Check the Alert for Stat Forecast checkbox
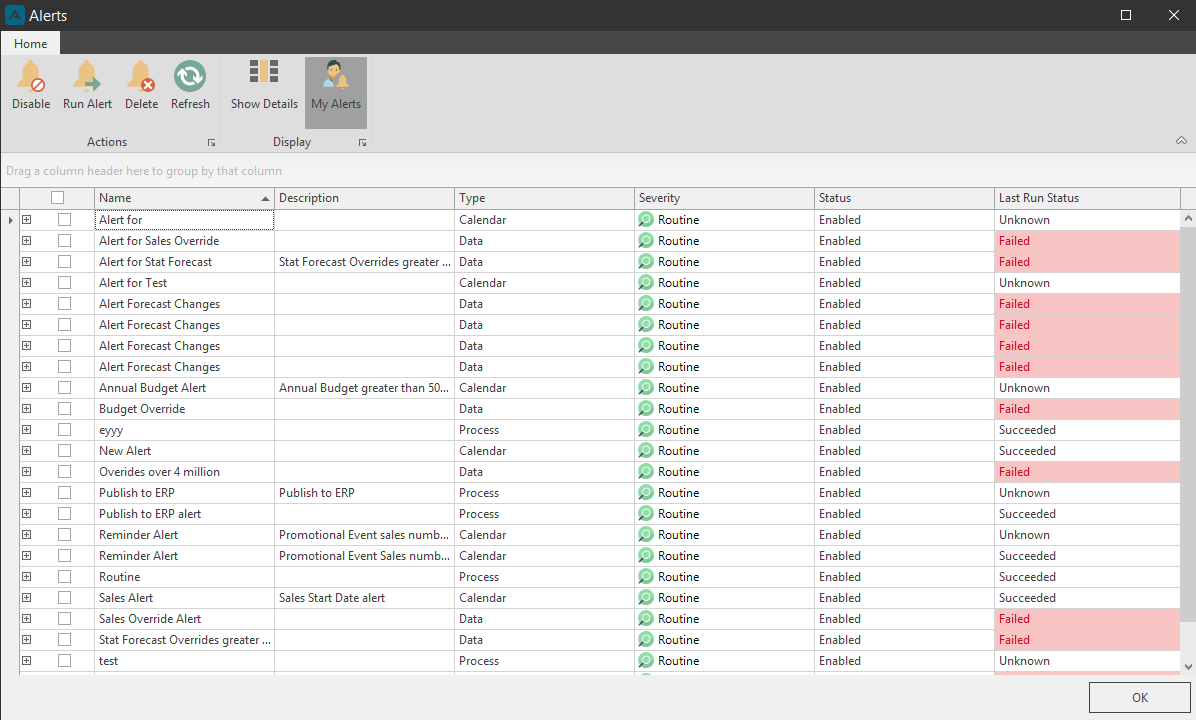The image size is (1196, 720). coord(64,262)
